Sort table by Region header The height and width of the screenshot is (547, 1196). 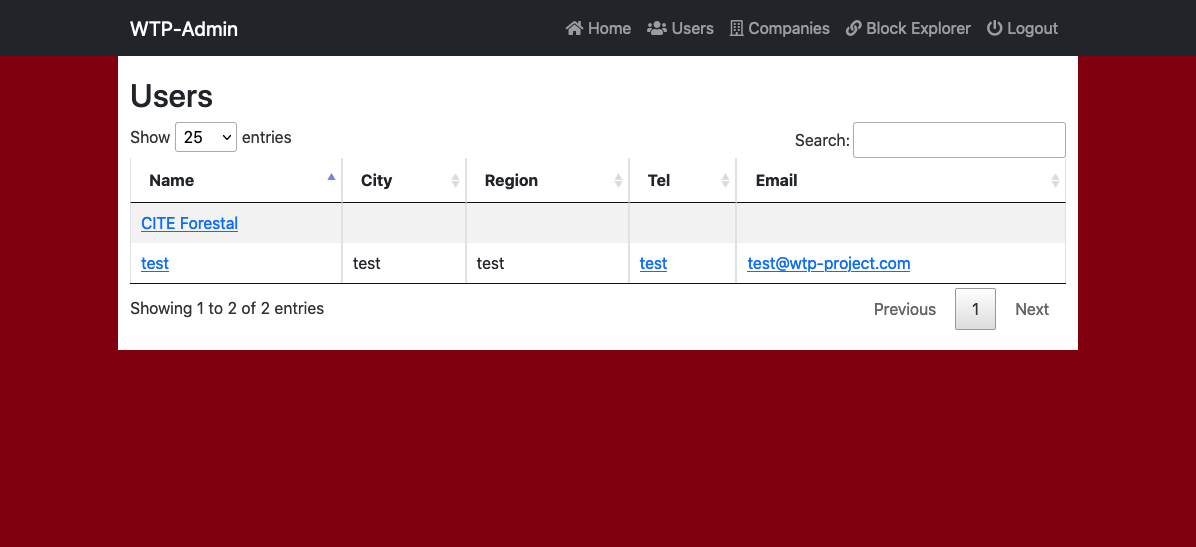click(x=548, y=181)
